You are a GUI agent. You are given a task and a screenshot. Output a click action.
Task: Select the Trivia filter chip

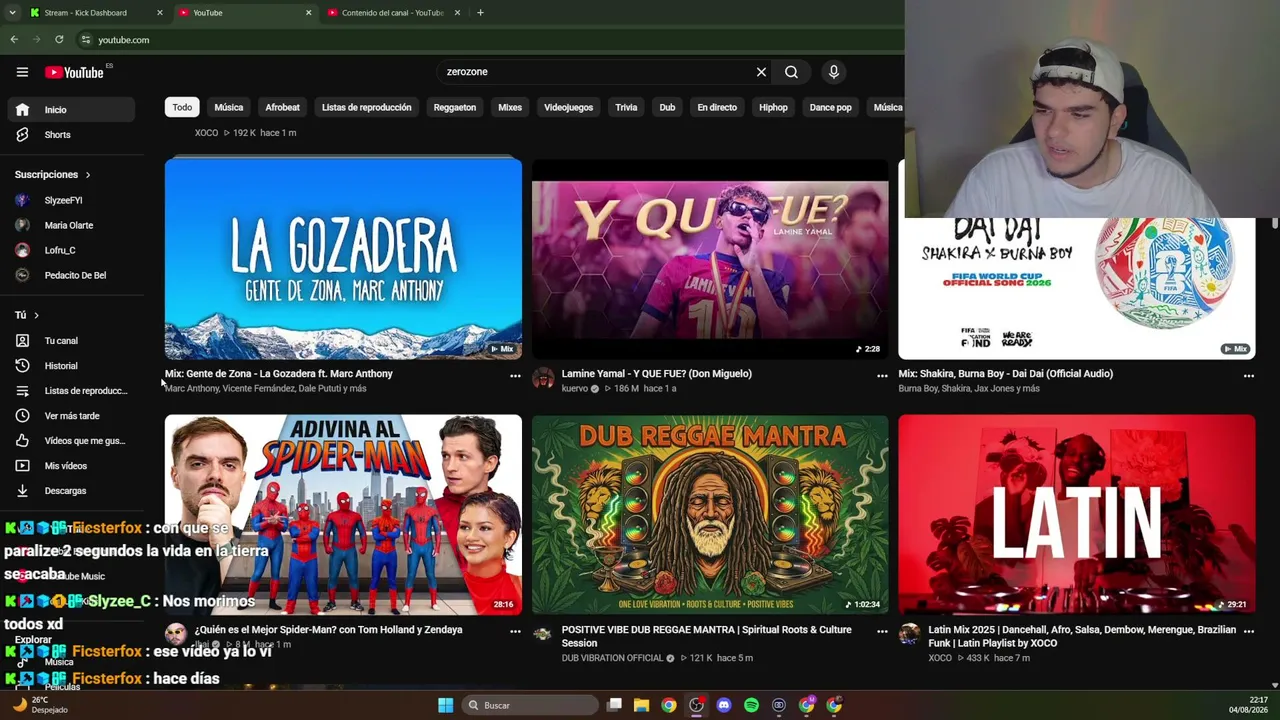(626, 107)
